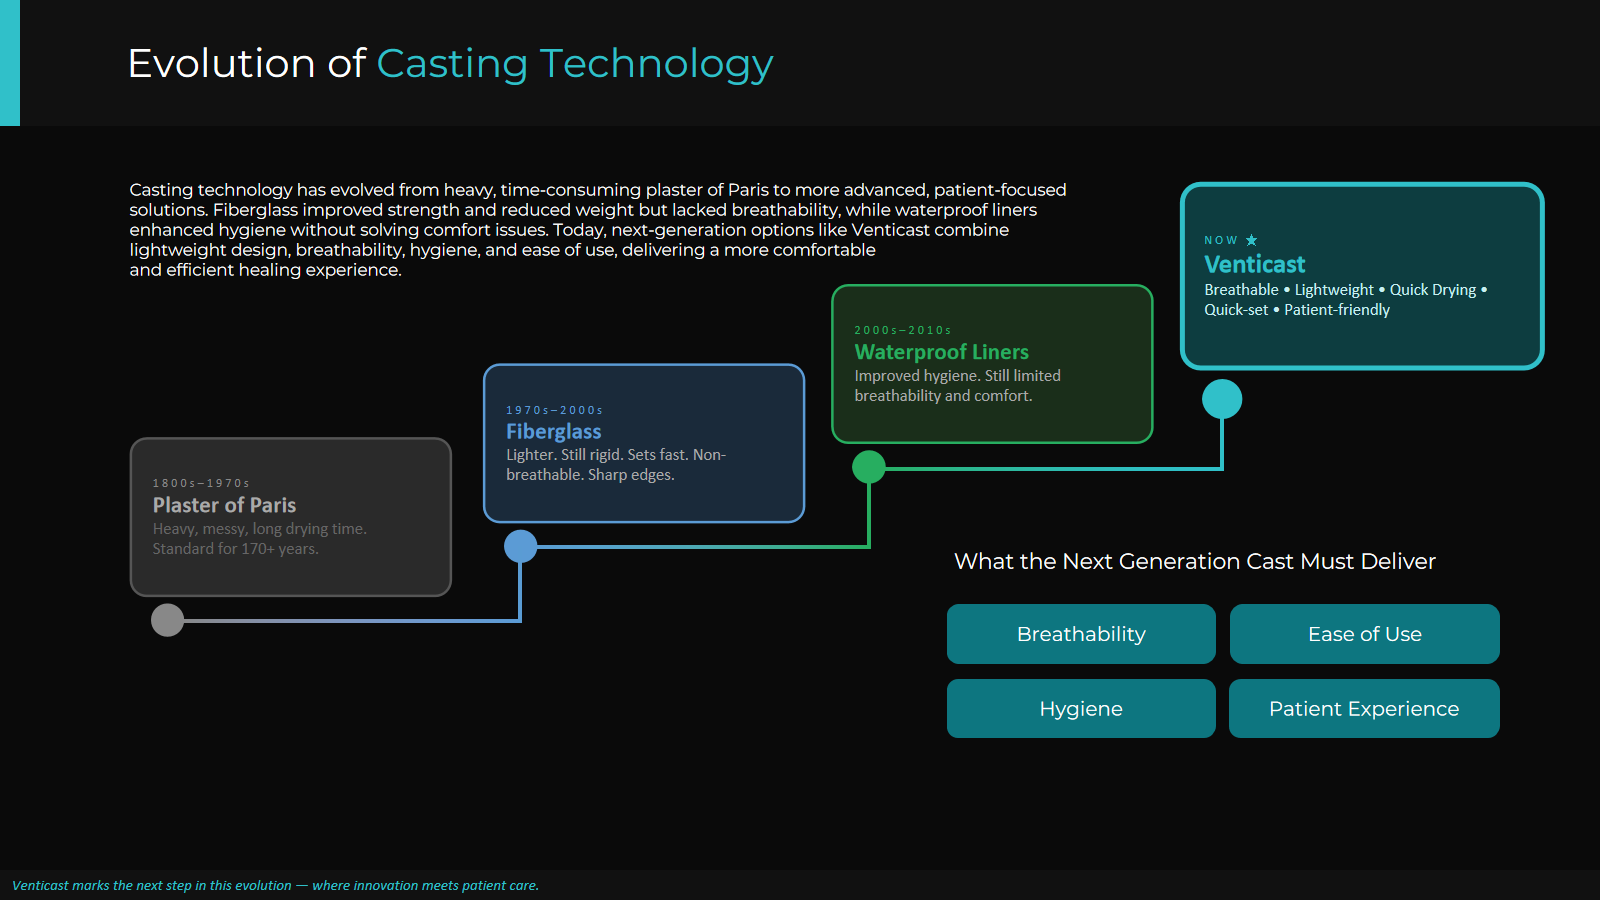Click the '1800s–1970s' date label
Screen dimensions: 1600x900
tap(201, 483)
